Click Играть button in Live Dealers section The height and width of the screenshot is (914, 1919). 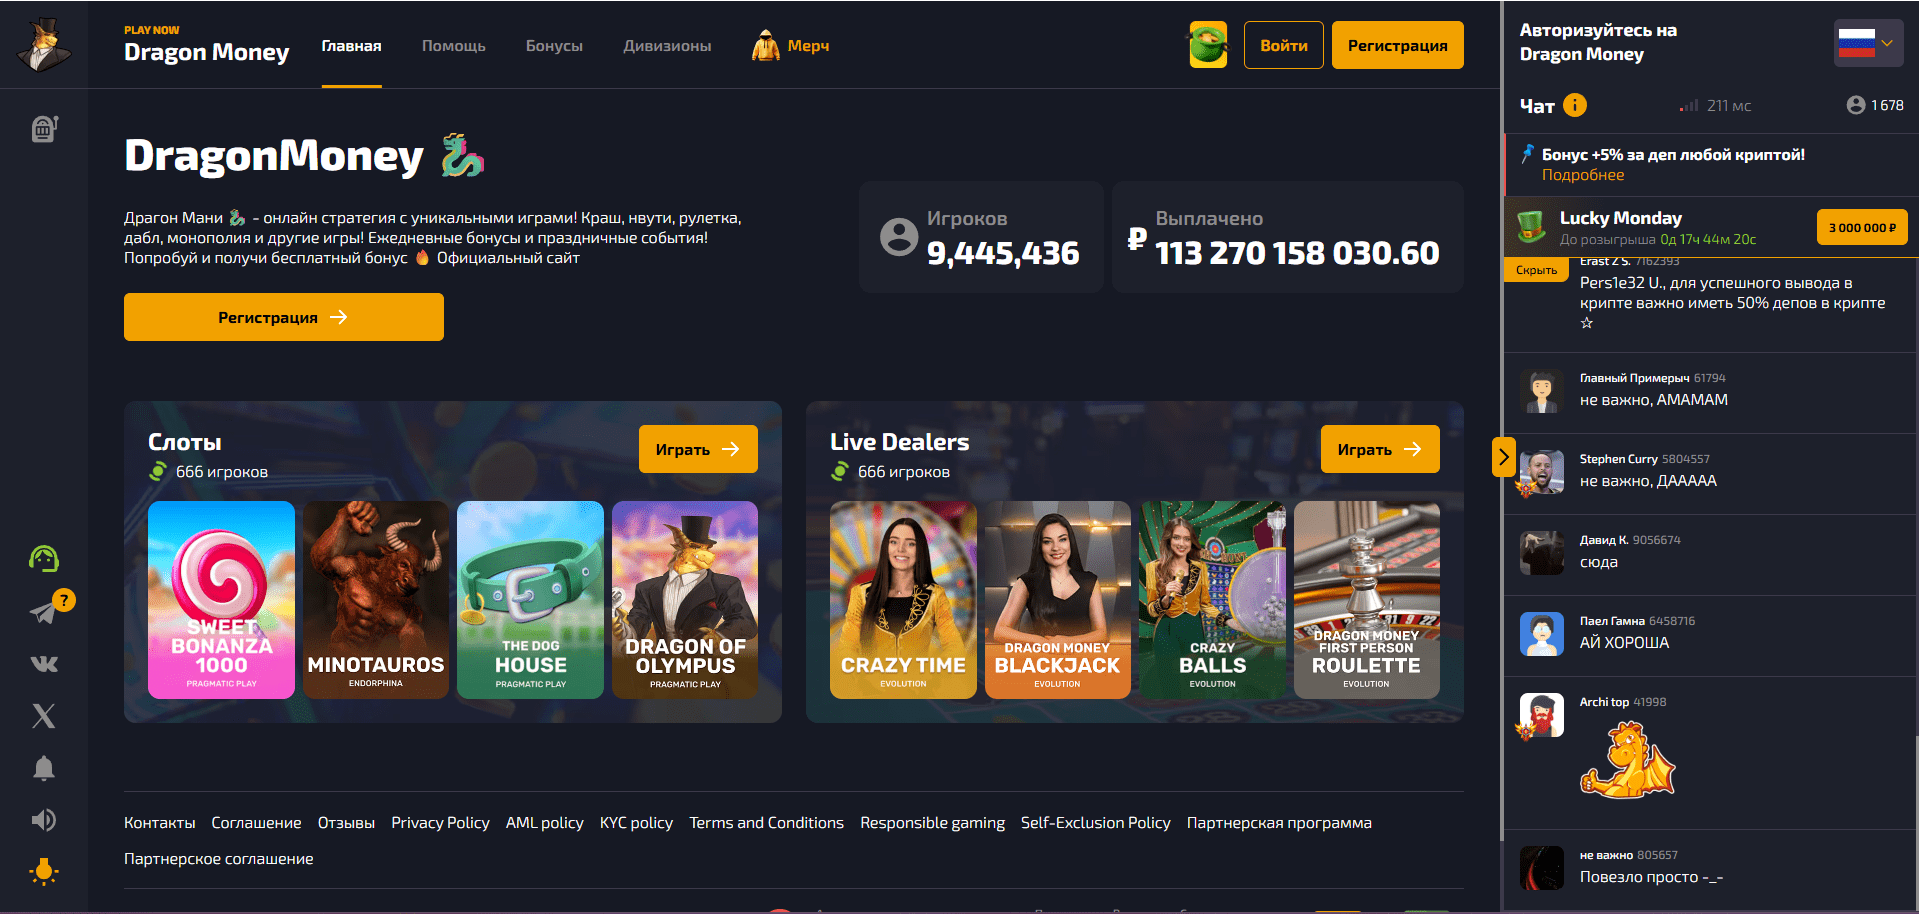[1380, 449]
